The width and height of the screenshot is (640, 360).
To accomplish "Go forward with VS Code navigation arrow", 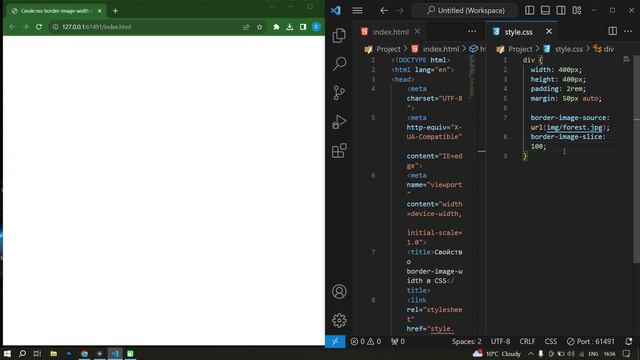I will coord(400,10).
